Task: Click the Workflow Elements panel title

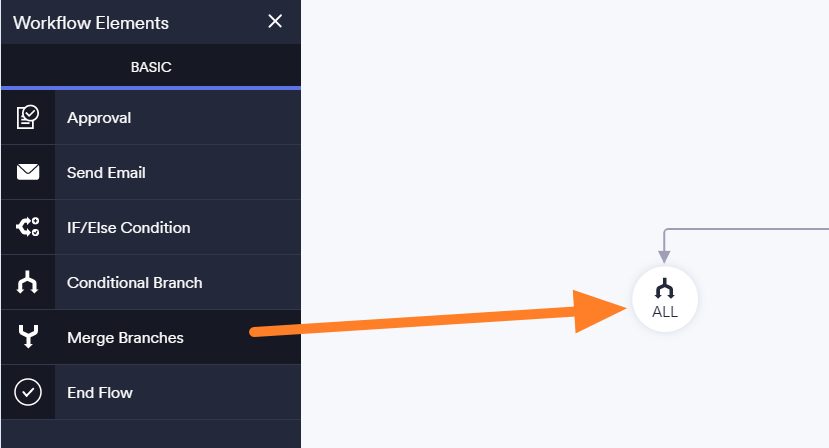Action: point(91,23)
